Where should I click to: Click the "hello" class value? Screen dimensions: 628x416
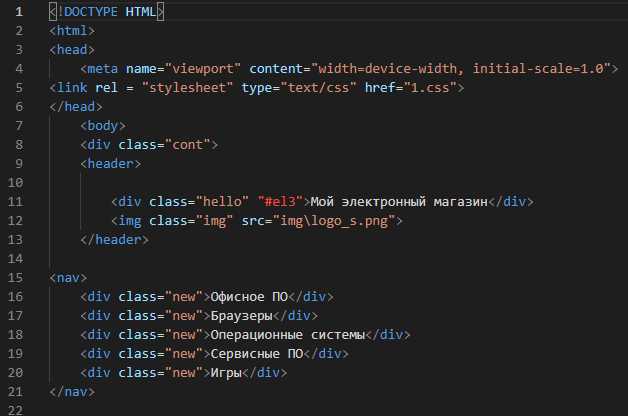[222, 201]
